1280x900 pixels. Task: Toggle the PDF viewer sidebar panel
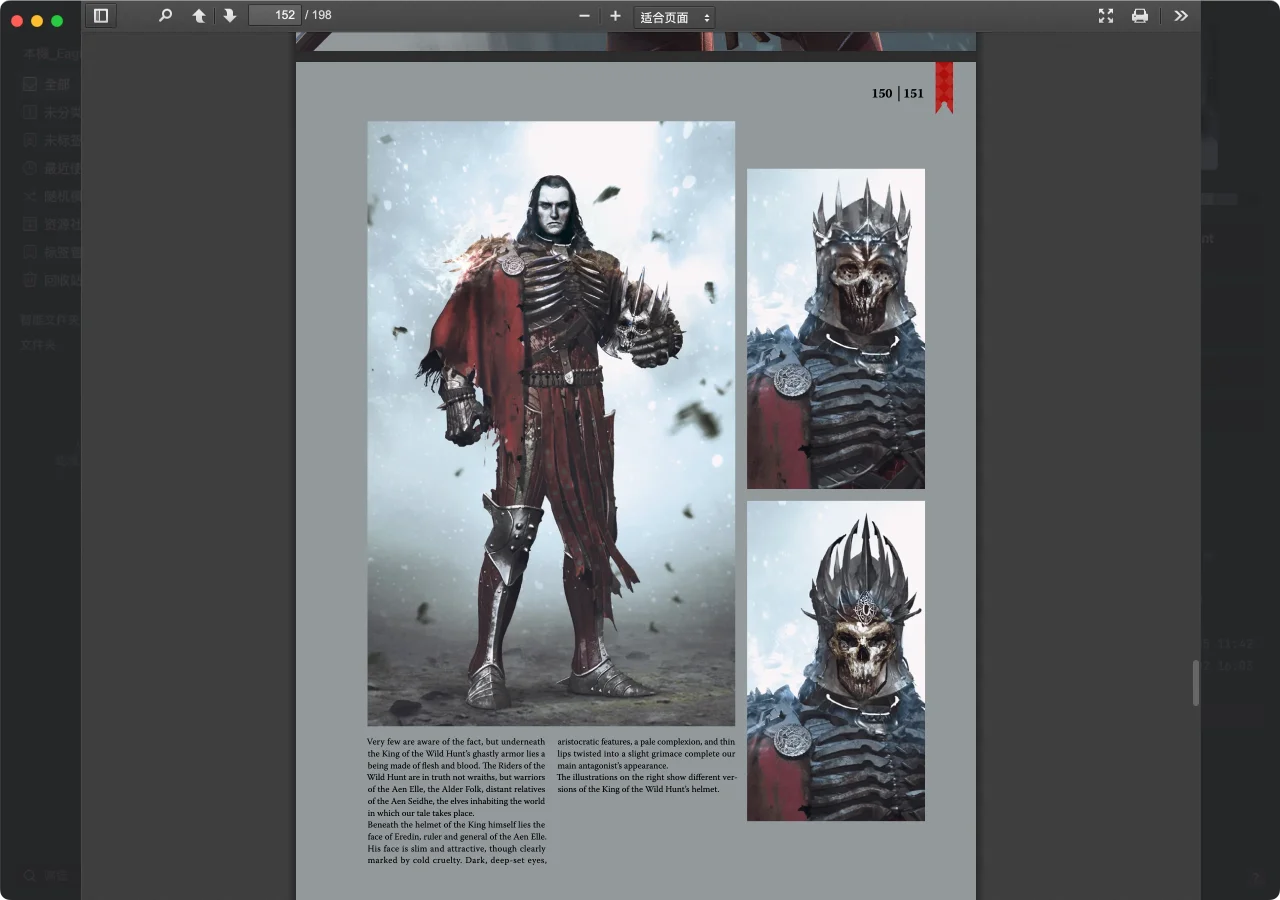[101, 16]
